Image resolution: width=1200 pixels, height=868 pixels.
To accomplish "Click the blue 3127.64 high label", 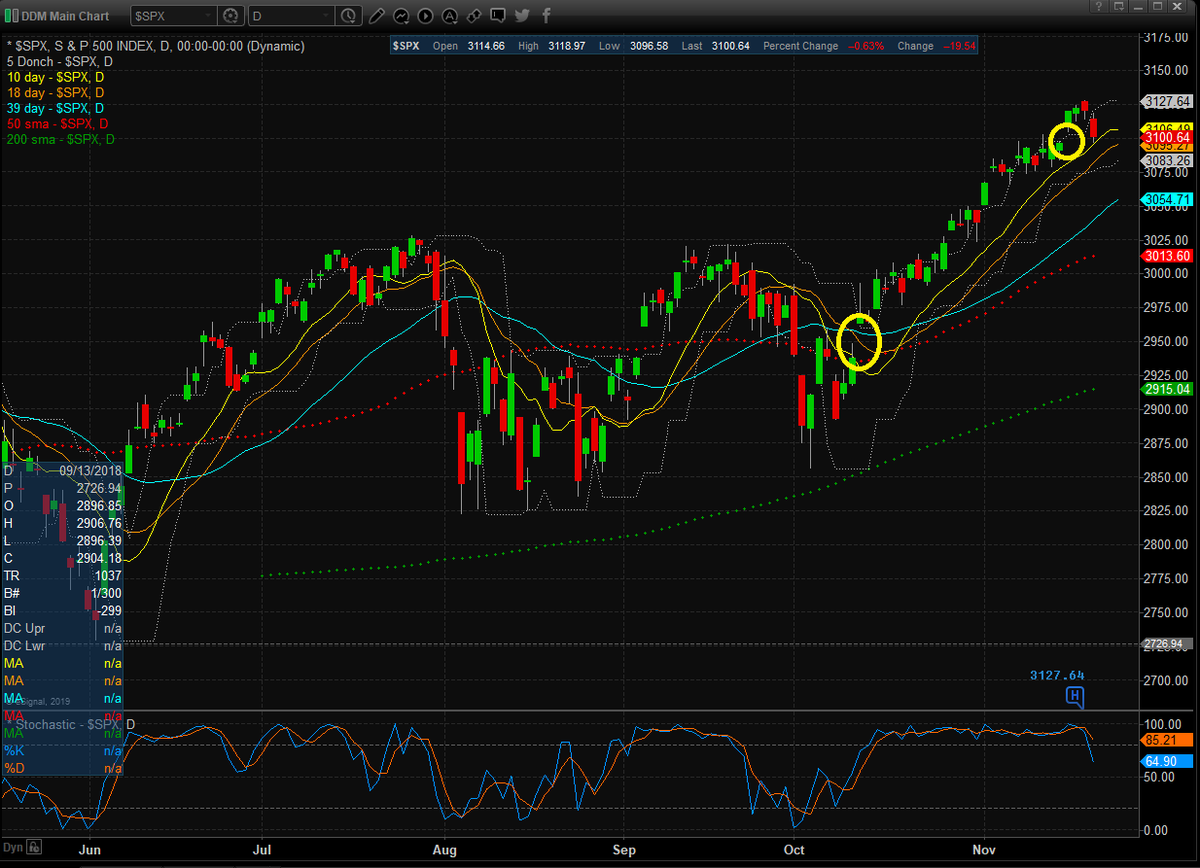I will pos(1057,675).
